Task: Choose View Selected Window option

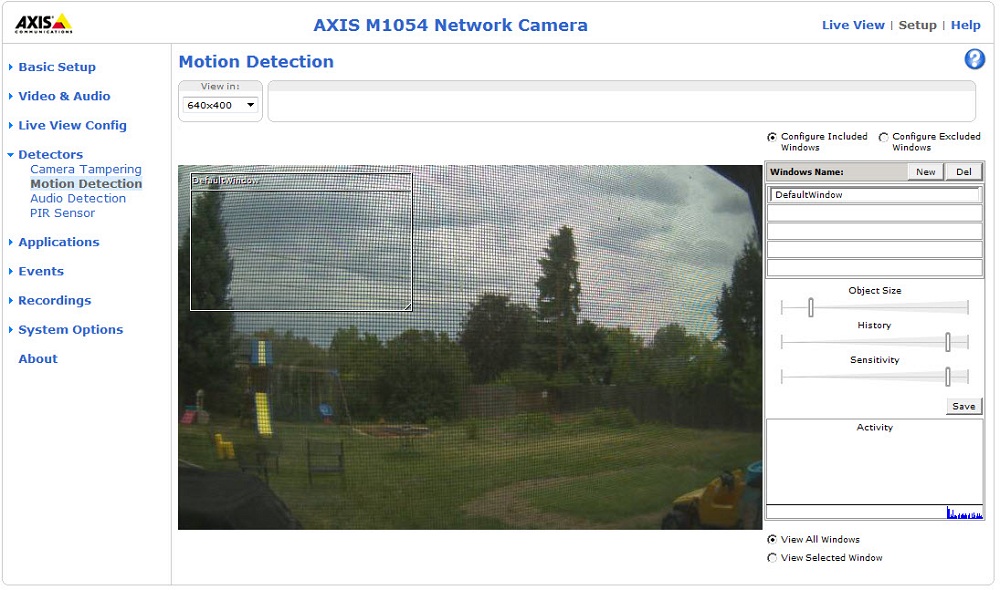Action: [x=772, y=558]
